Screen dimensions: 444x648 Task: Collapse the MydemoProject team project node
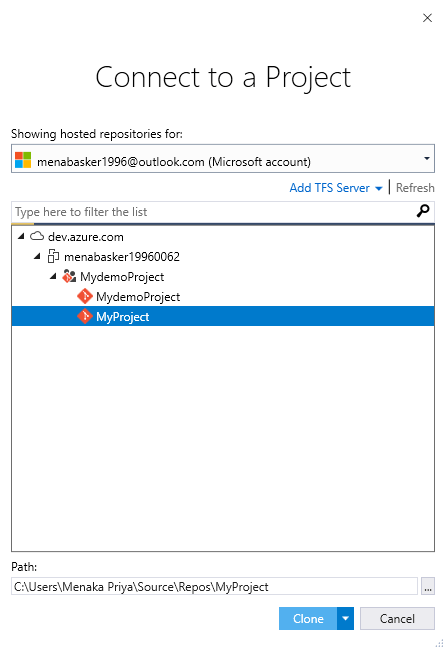(53, 276)
